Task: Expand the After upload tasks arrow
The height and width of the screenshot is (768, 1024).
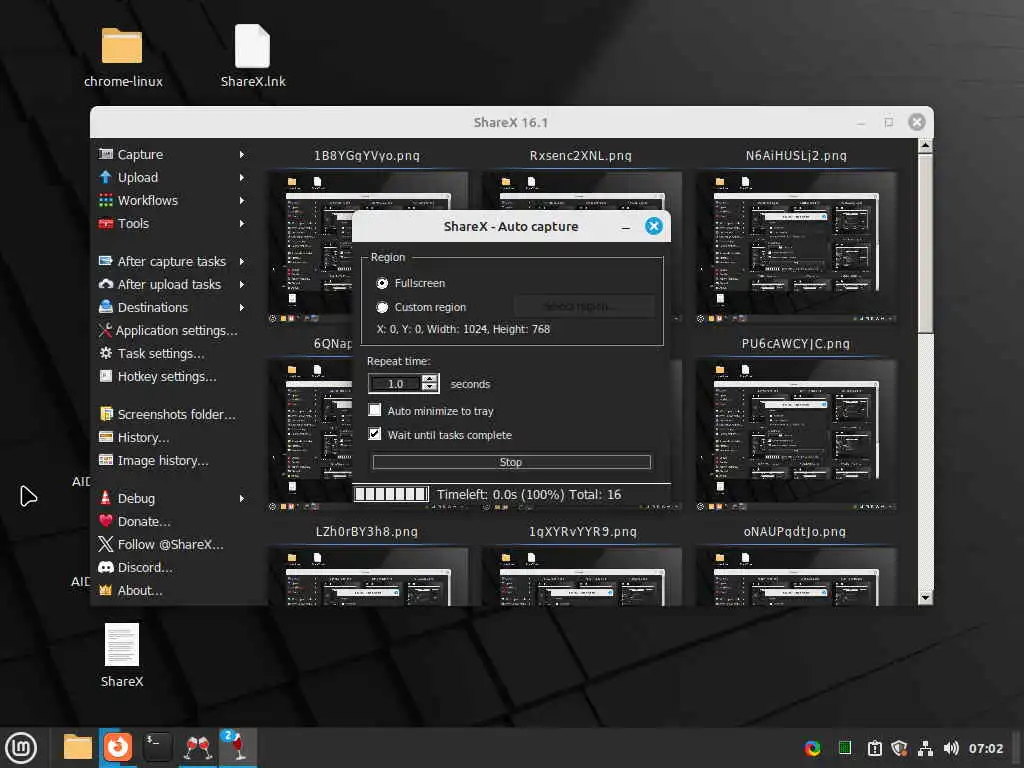Action: click(x=242, y=284)
